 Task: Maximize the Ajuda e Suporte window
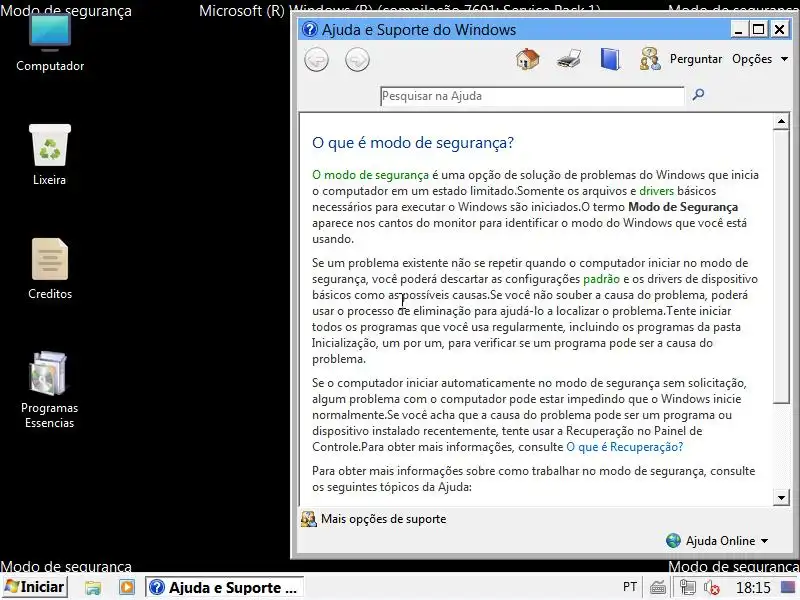[759, 30]
